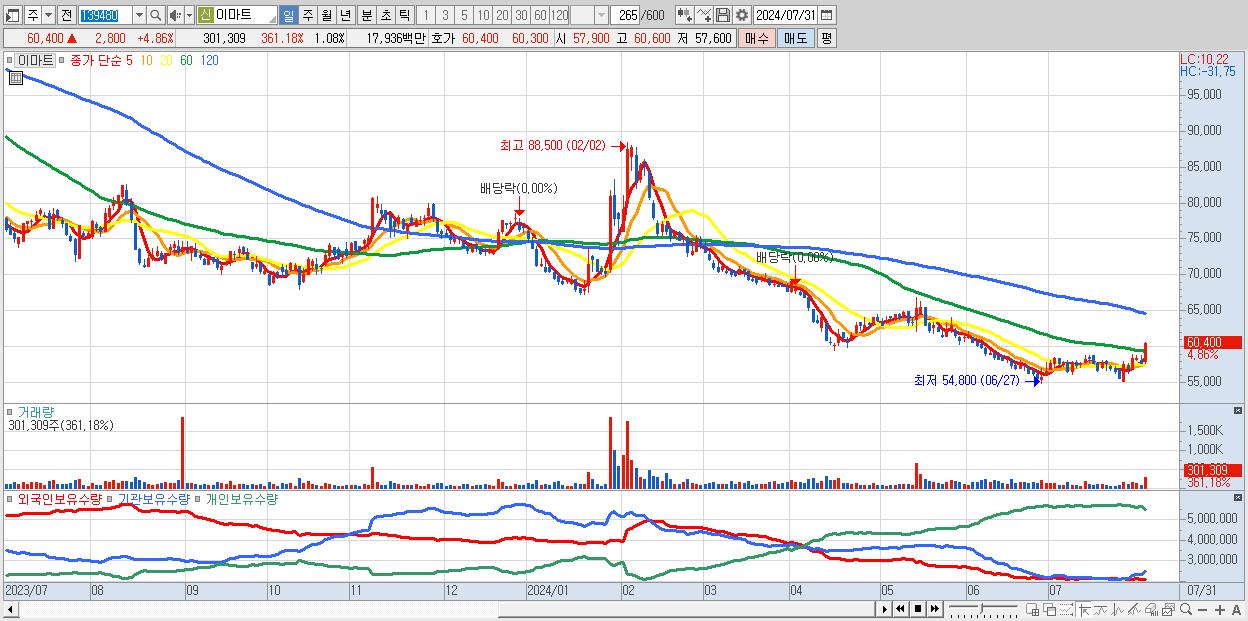Open chart settings gear icon
The image size is (1248, 621).
(x=741, y=15)
